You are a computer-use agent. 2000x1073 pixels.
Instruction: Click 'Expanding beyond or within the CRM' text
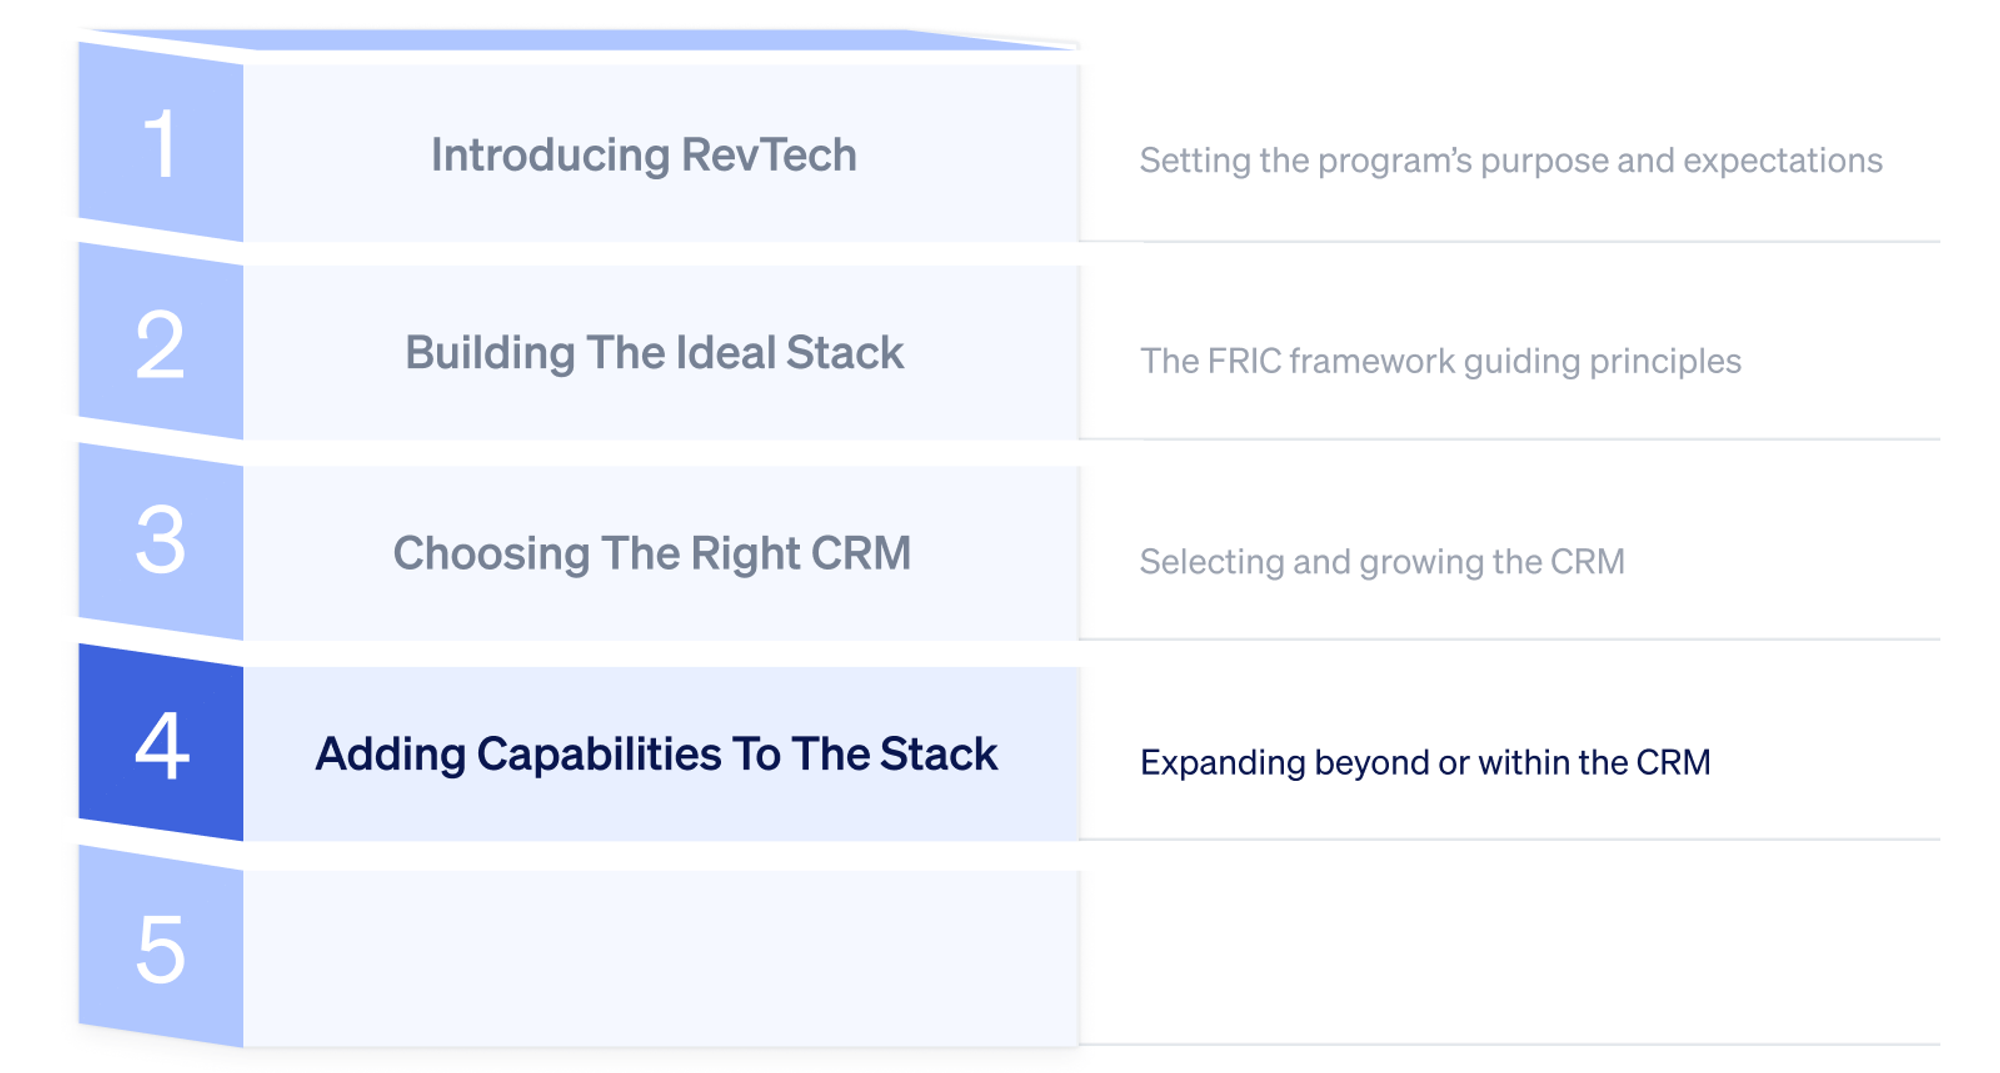coord(1425,763)
